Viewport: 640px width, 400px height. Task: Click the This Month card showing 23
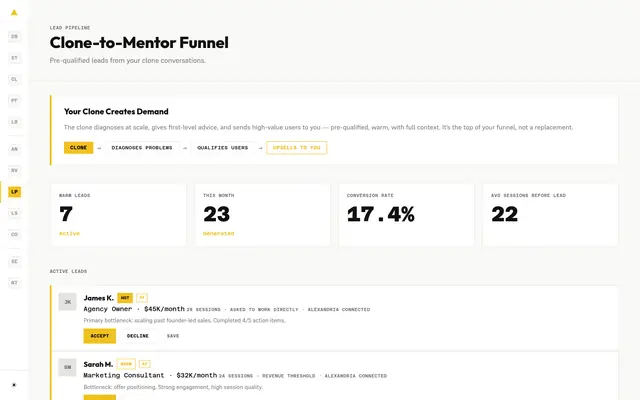[262, 215]
